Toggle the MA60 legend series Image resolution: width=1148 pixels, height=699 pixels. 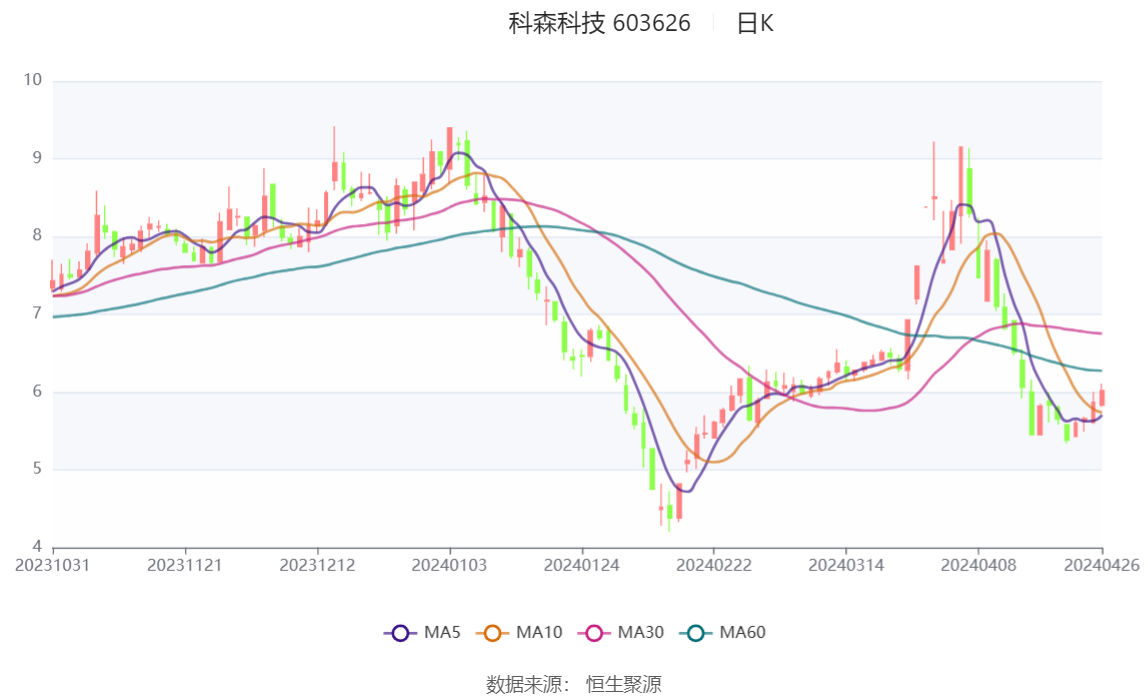[723, 632]
